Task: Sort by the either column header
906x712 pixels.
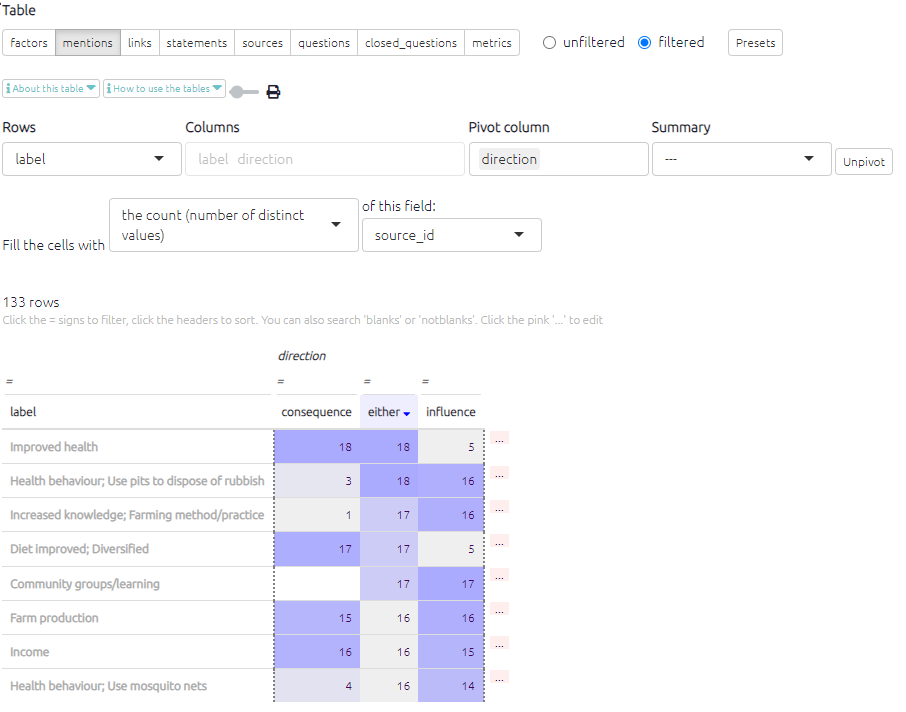Action: (x=384, y=412)
